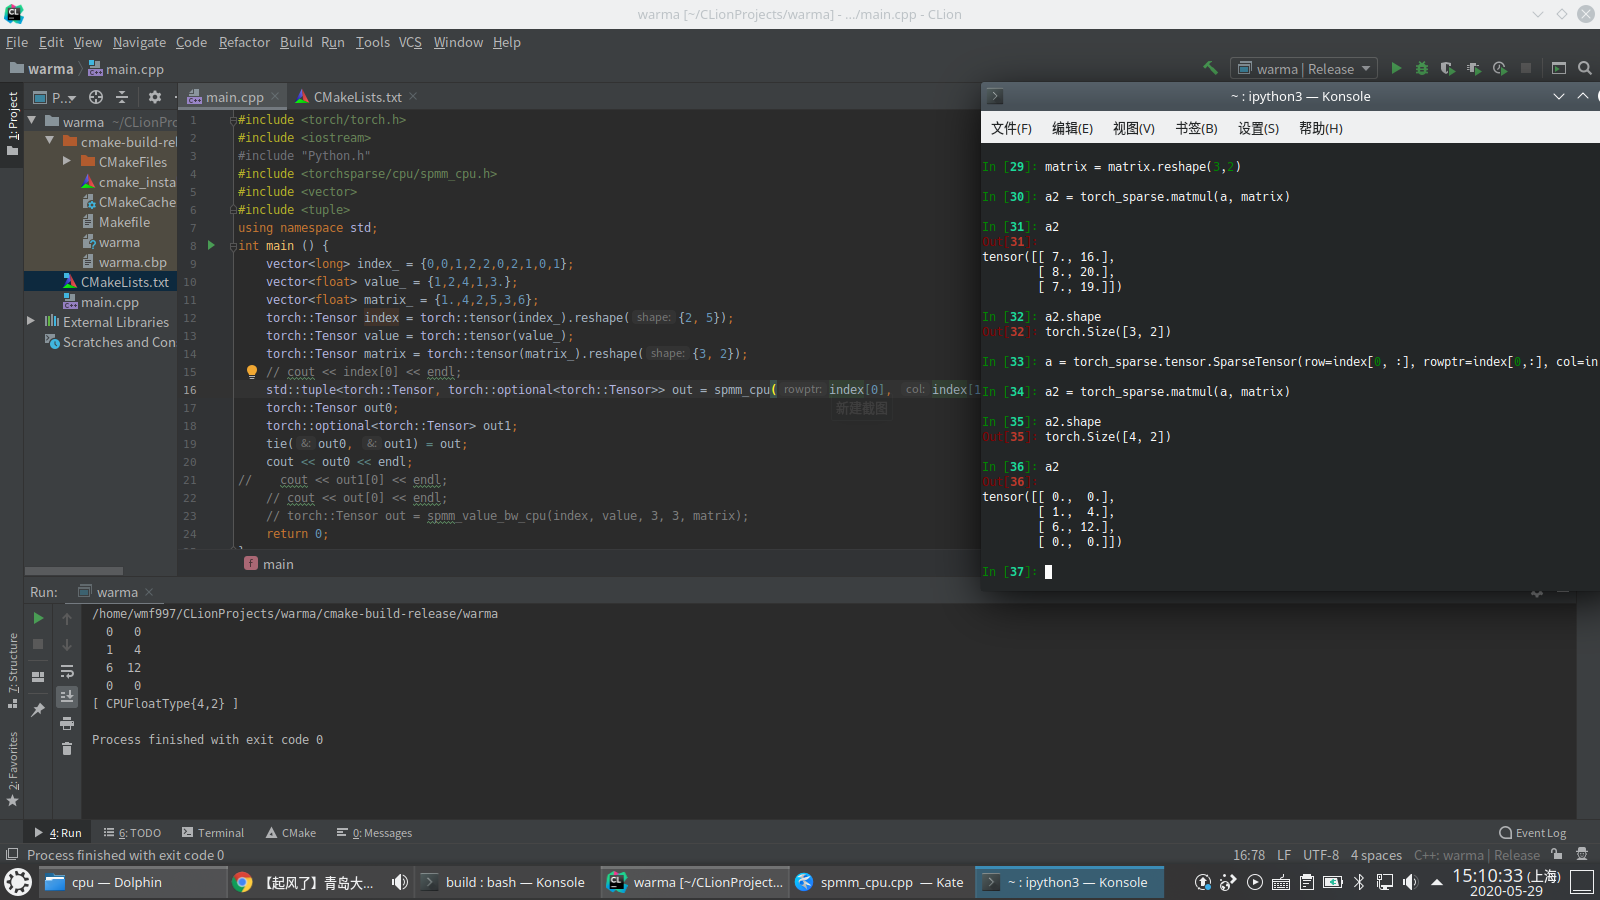Image resolution: width=1600 pixels, height=900 pixels.
Task: Close the warma Run tab
Action: tap(149, 592)
